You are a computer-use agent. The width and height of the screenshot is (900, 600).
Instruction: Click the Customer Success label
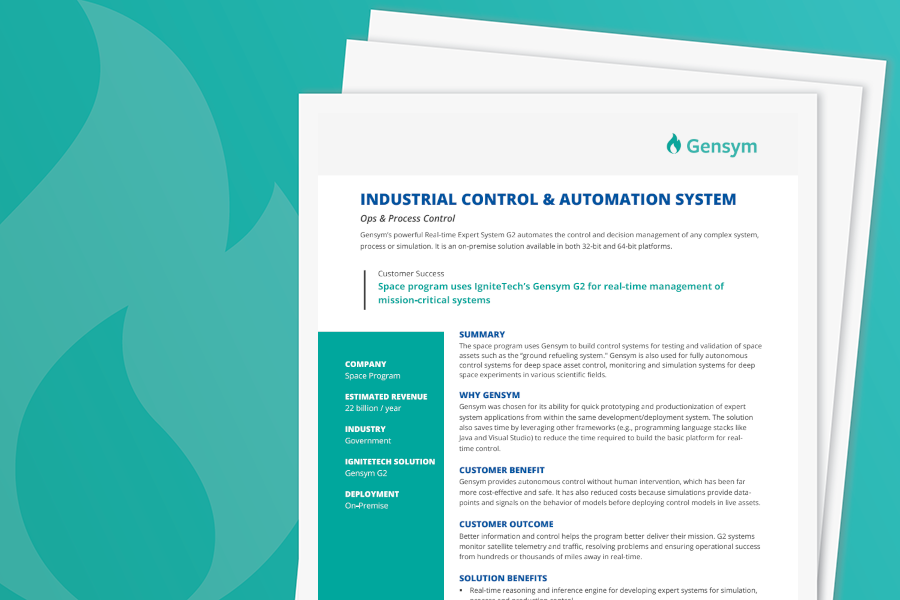tap(410, 273)
